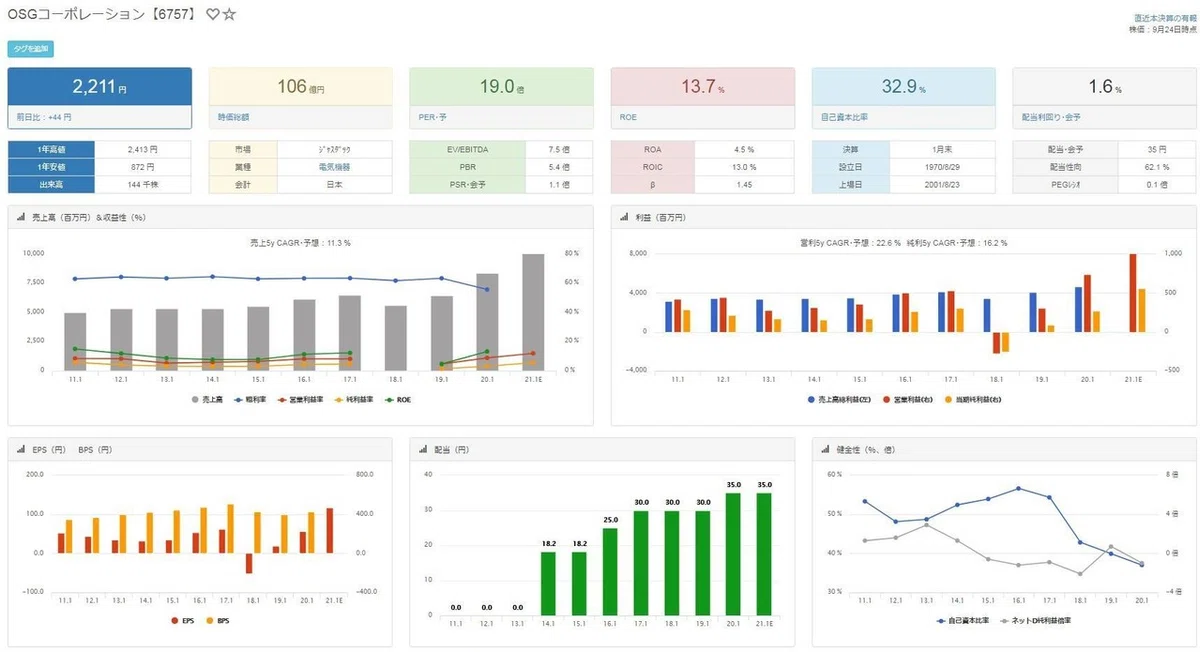Viewport: 1200px width, 652px height.
Task: Click the bar-chart icon in 利益 panel header
Action: [622, 217]
